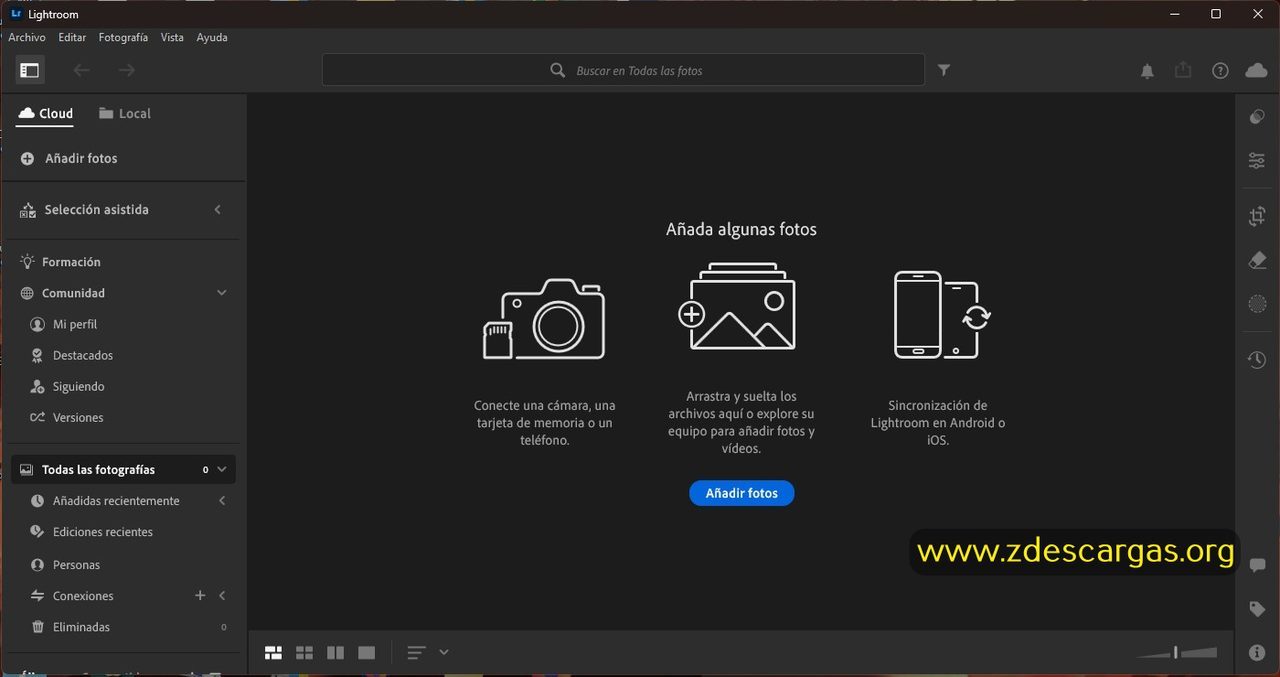Switch to square grid view
Image resolution: width=1280 pixels, height=677 pixels.
pos(304,653)
